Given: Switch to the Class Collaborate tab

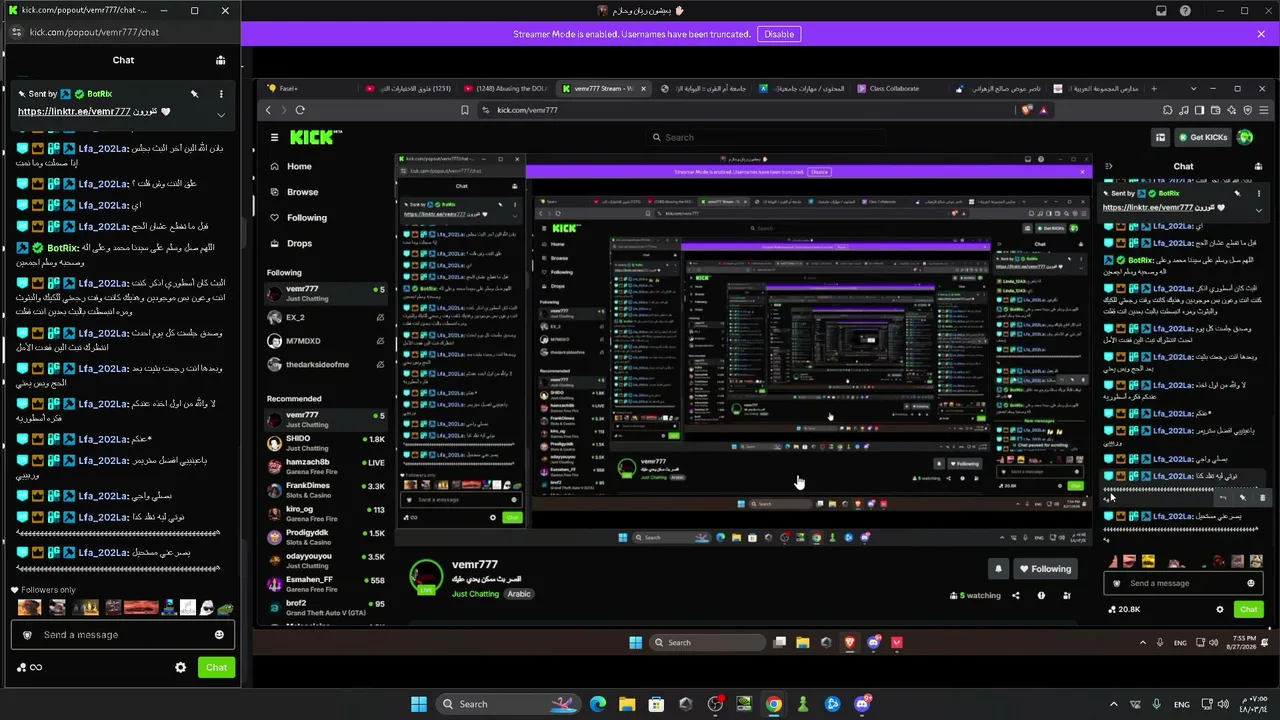Looking at the screenshot, I should (894, 88).
